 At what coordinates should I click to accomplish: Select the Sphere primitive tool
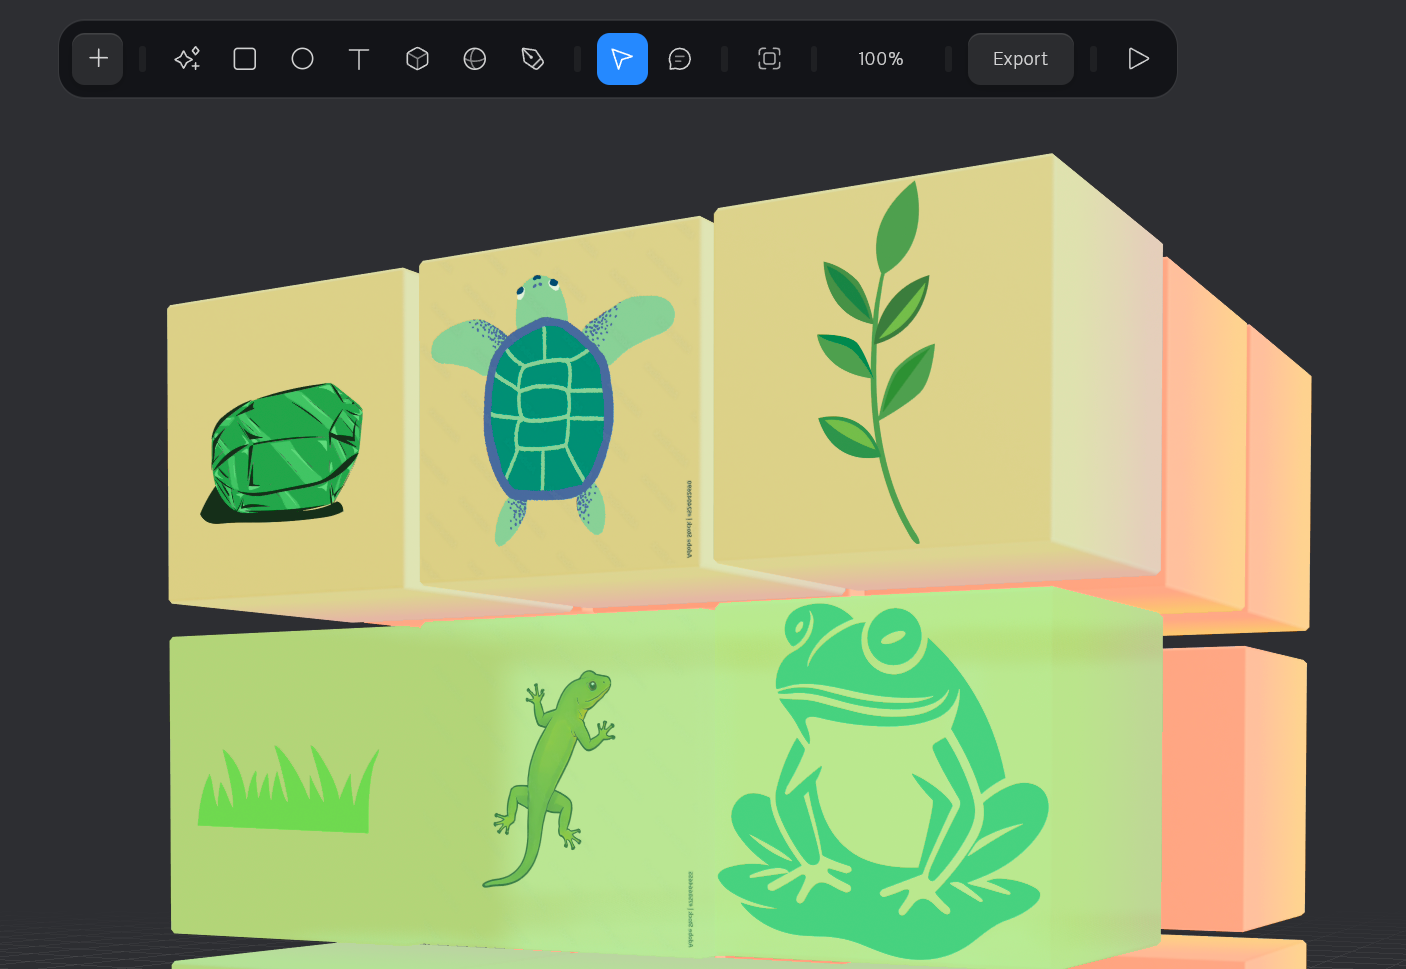pyautogui.click(x=474, y=58)
